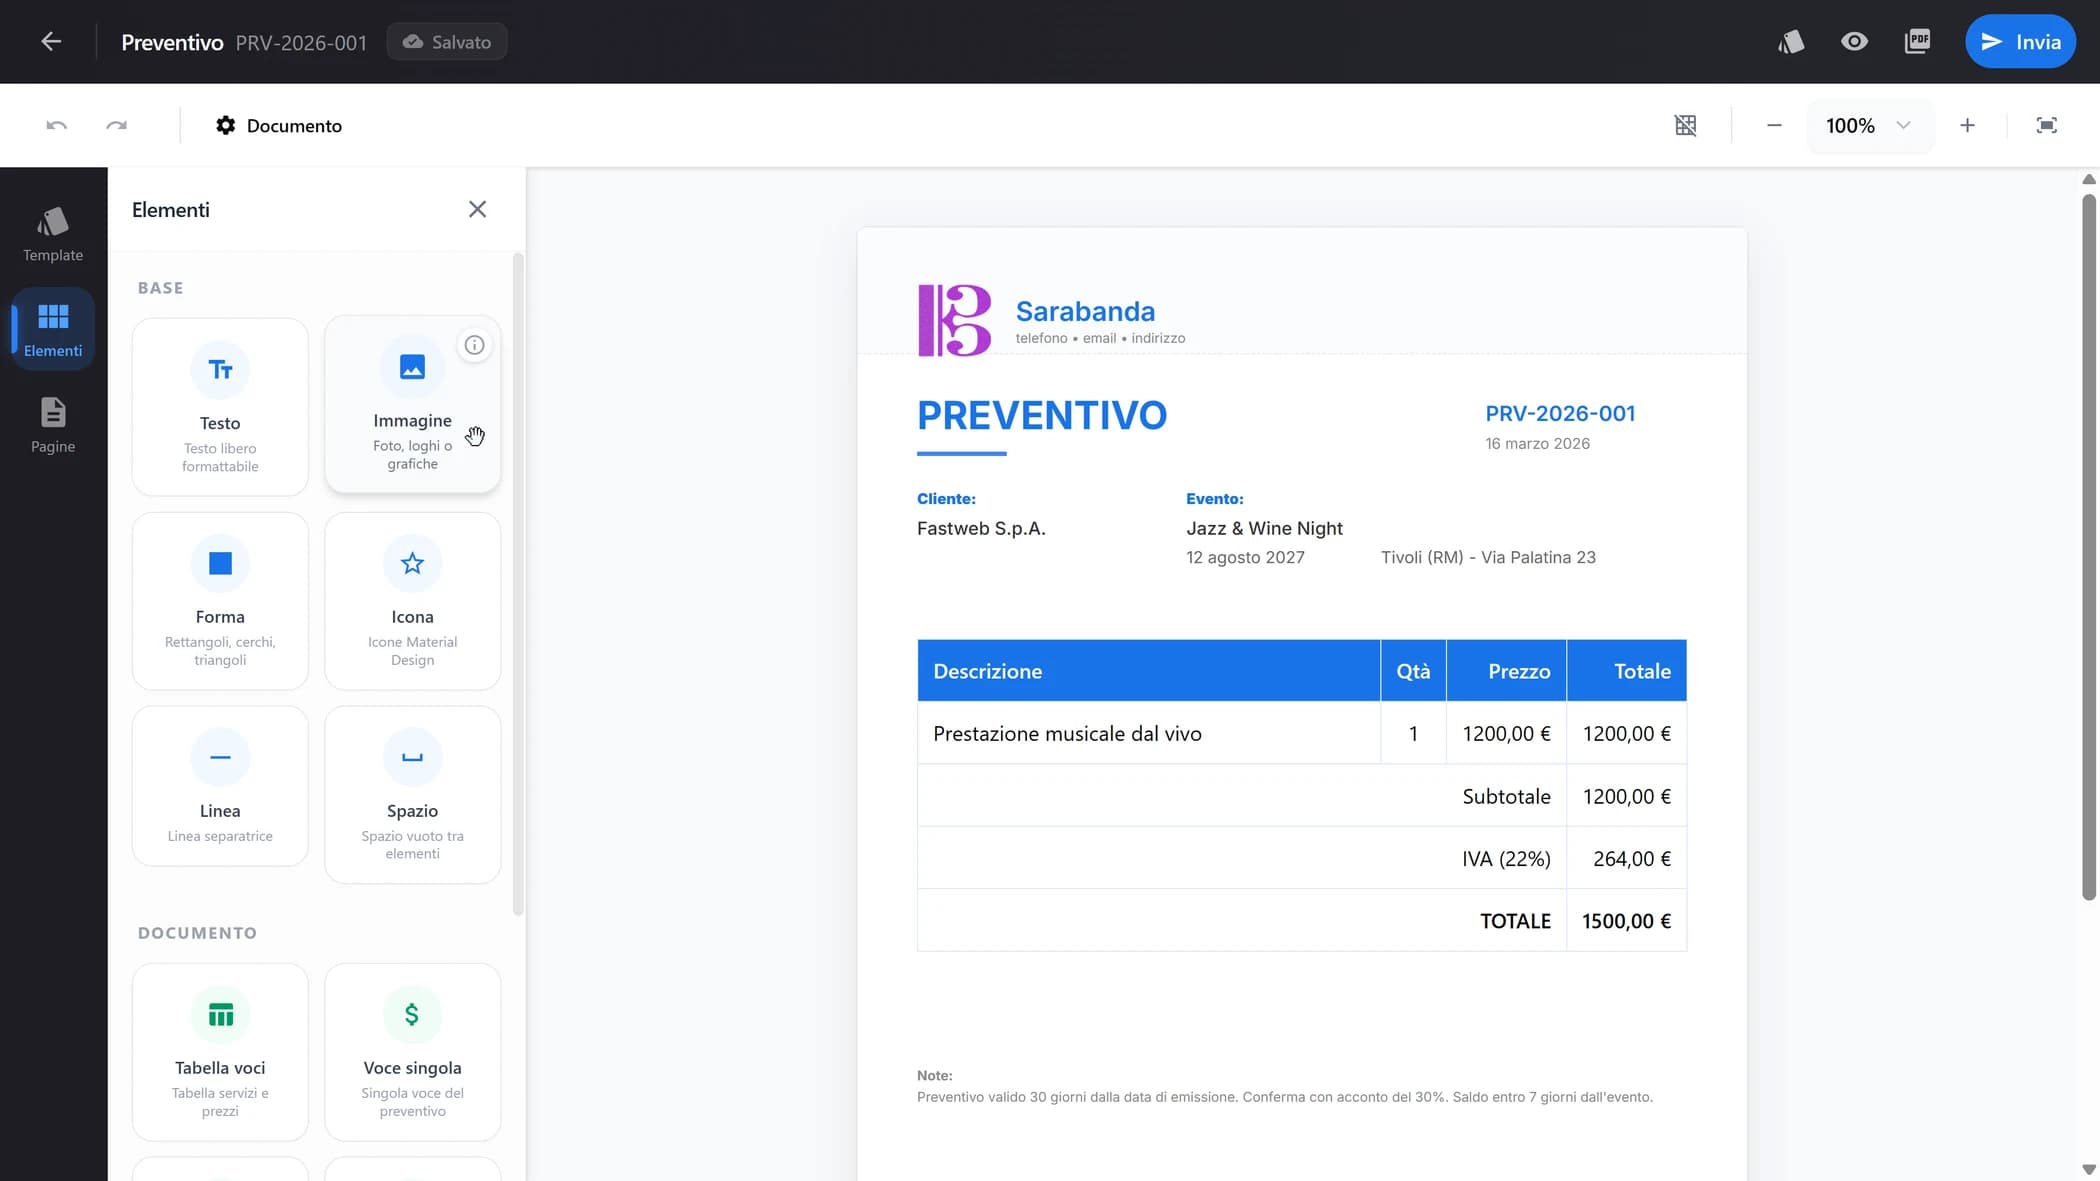Viewport: 2100px width, 1181px height.
Task: Open the zoom level dropdown
Action: pos(1869,125)
